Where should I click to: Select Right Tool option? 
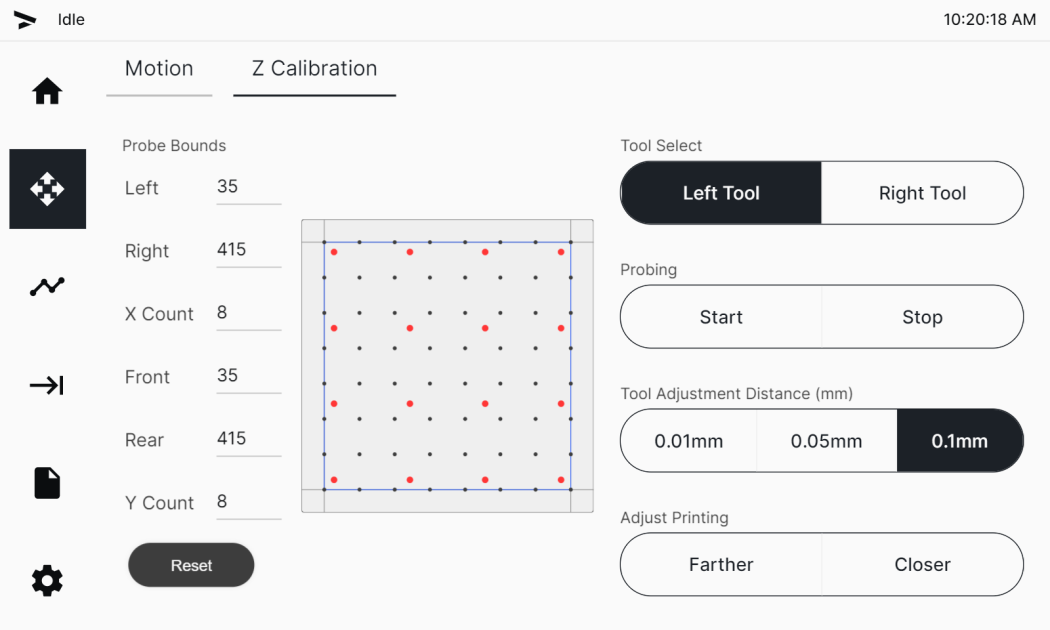pos(922,193)
